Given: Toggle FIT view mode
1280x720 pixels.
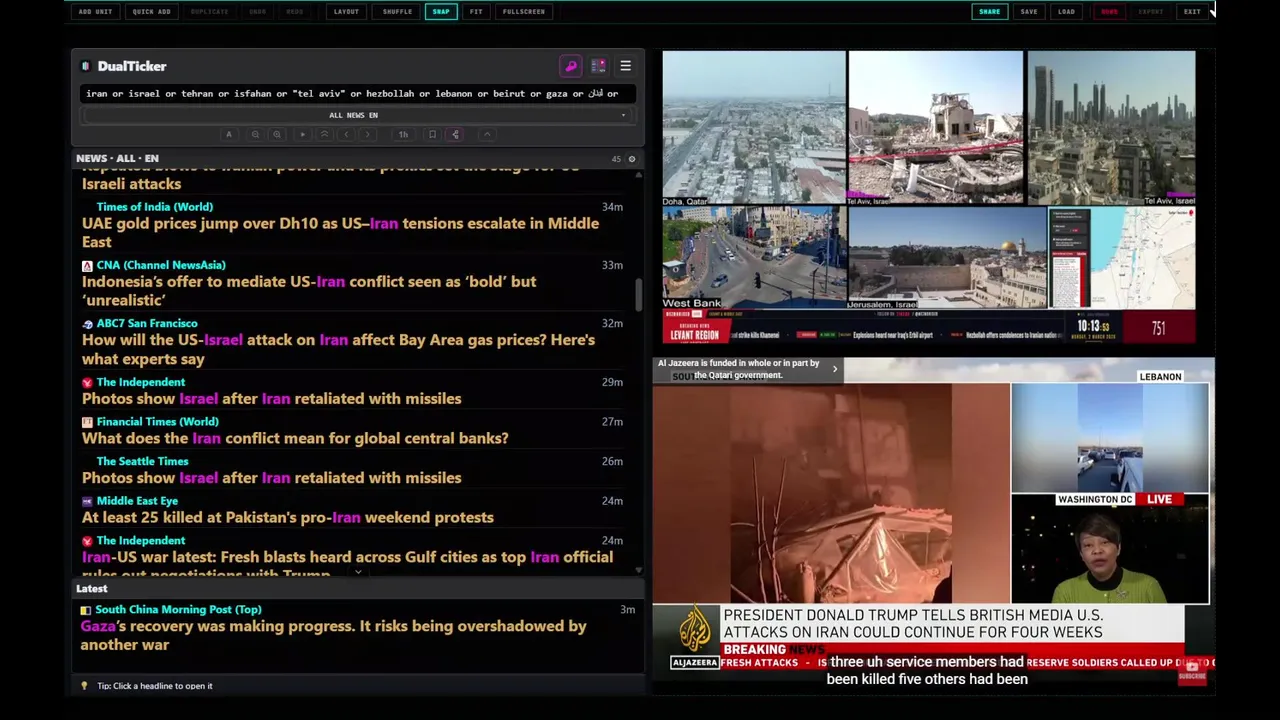Looking at the screenshot, I should [476, 12].
